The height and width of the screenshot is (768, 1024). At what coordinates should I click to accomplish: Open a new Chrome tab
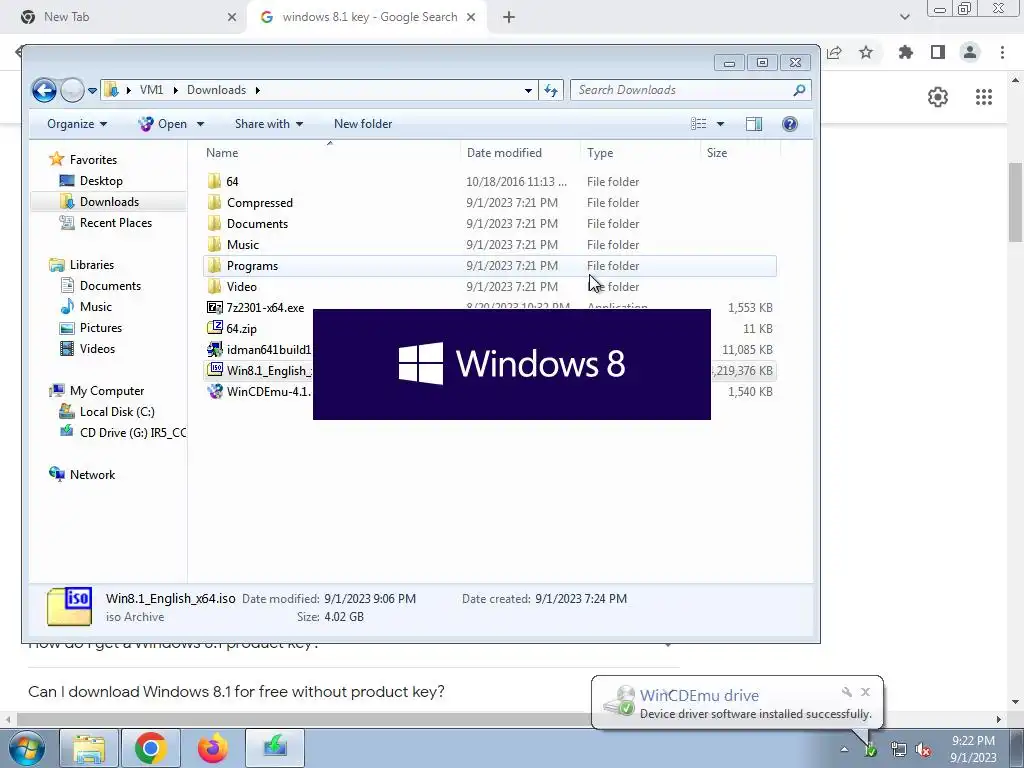tap(509, 18)
